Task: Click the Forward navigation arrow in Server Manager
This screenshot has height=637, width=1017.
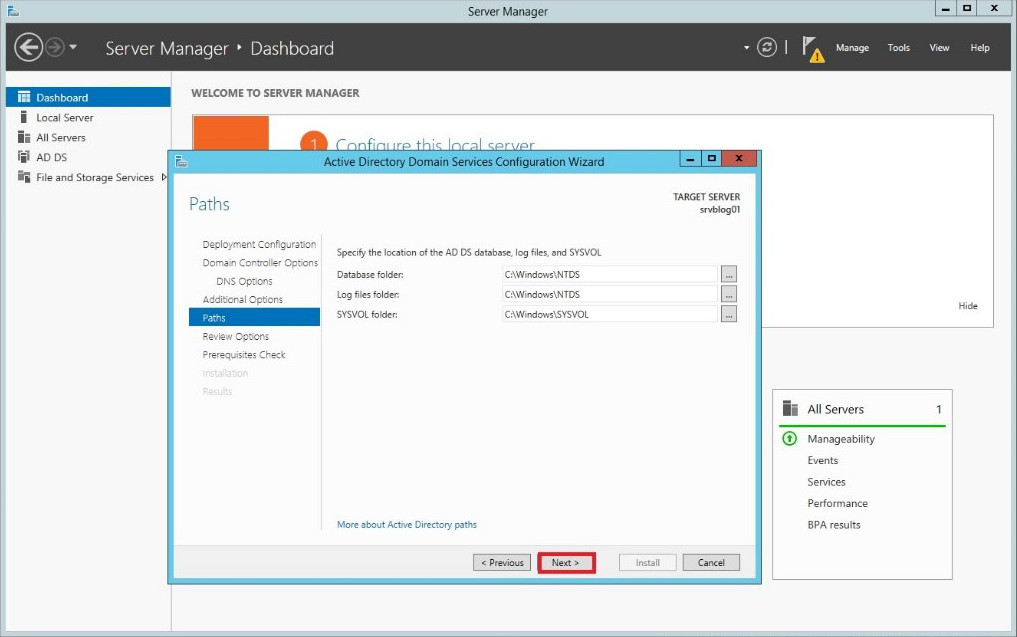Action: pos(55,47)
